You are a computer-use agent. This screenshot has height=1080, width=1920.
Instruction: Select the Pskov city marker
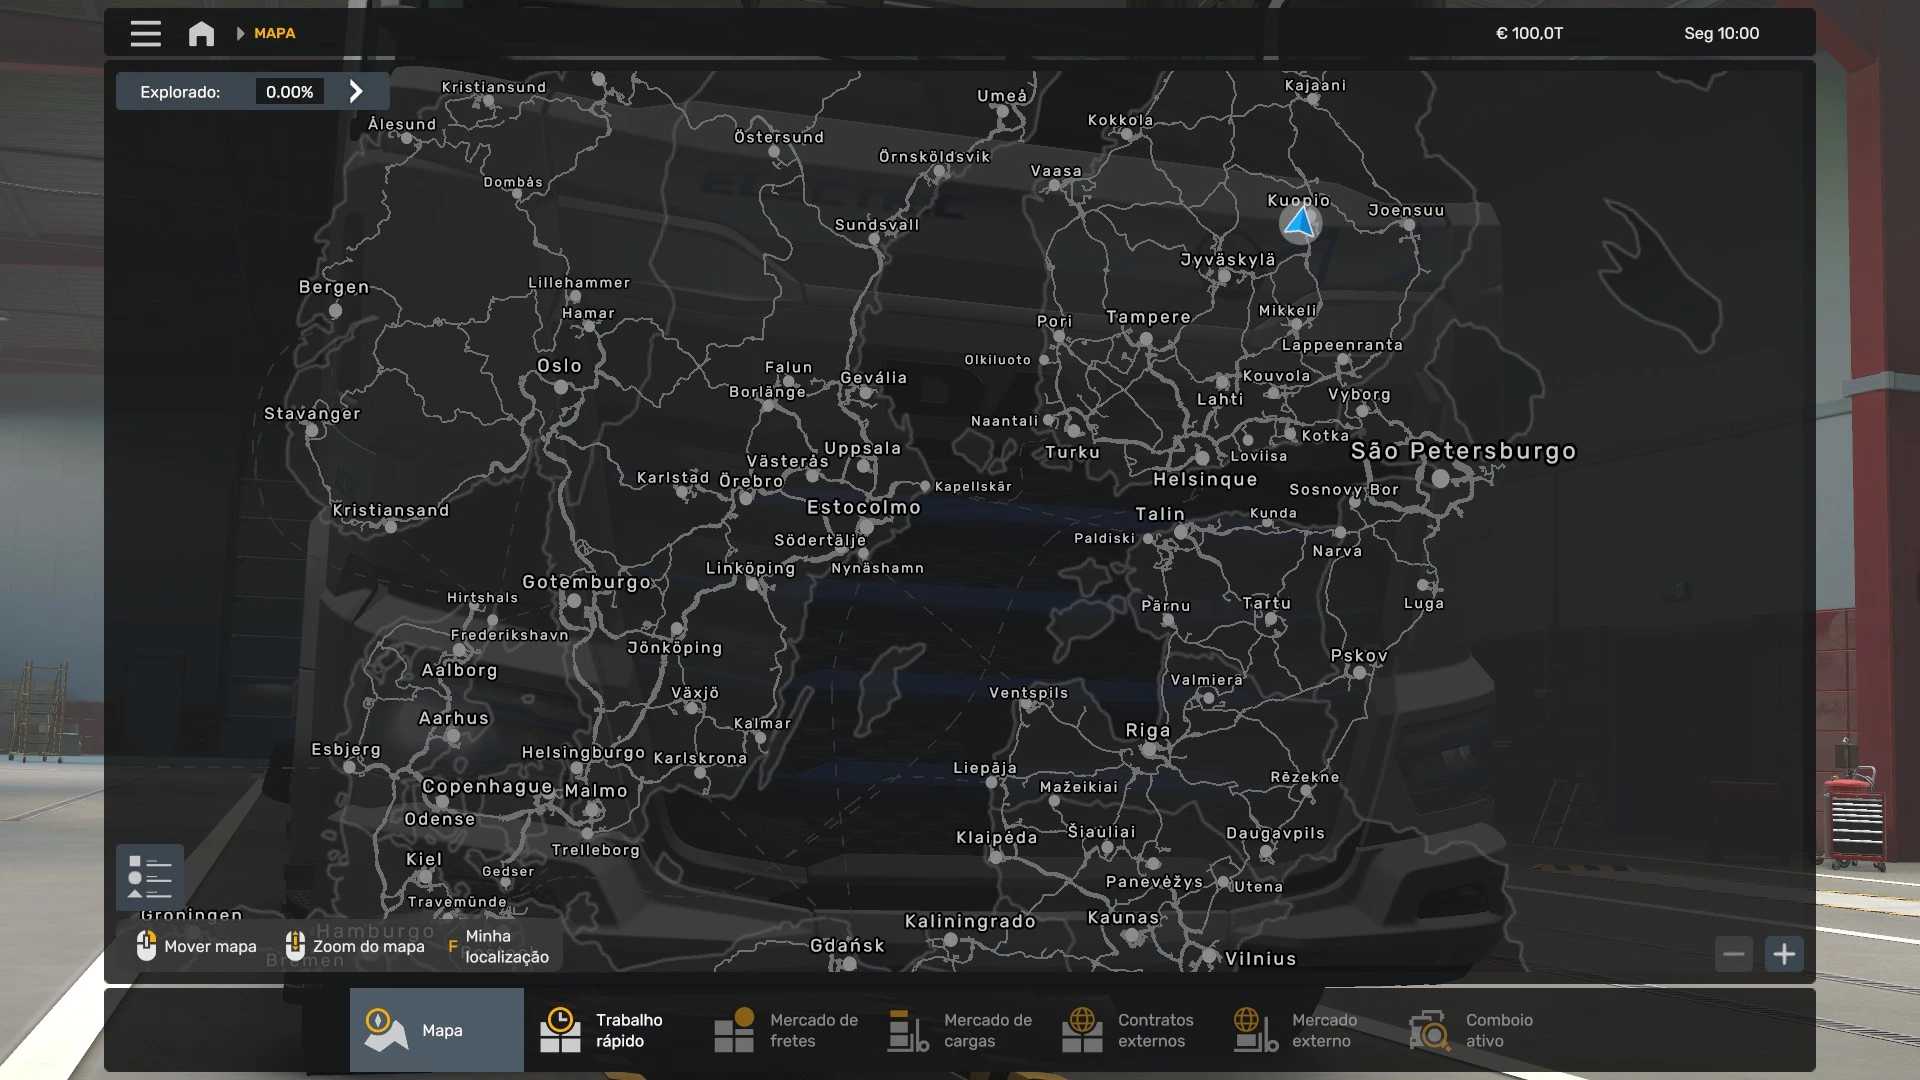pos(1359,673)
